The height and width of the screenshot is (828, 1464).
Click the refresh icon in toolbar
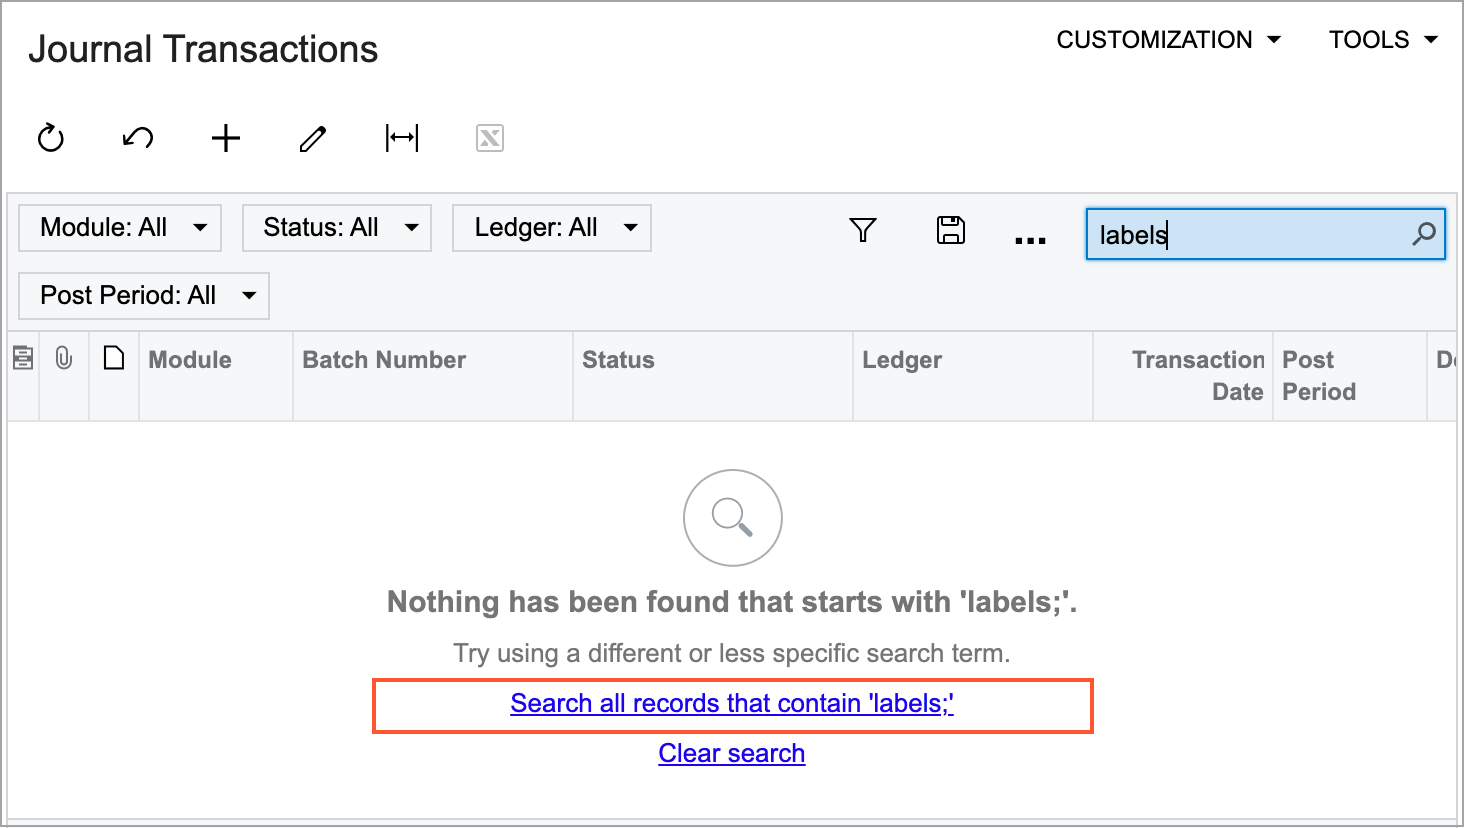point(51,138)
